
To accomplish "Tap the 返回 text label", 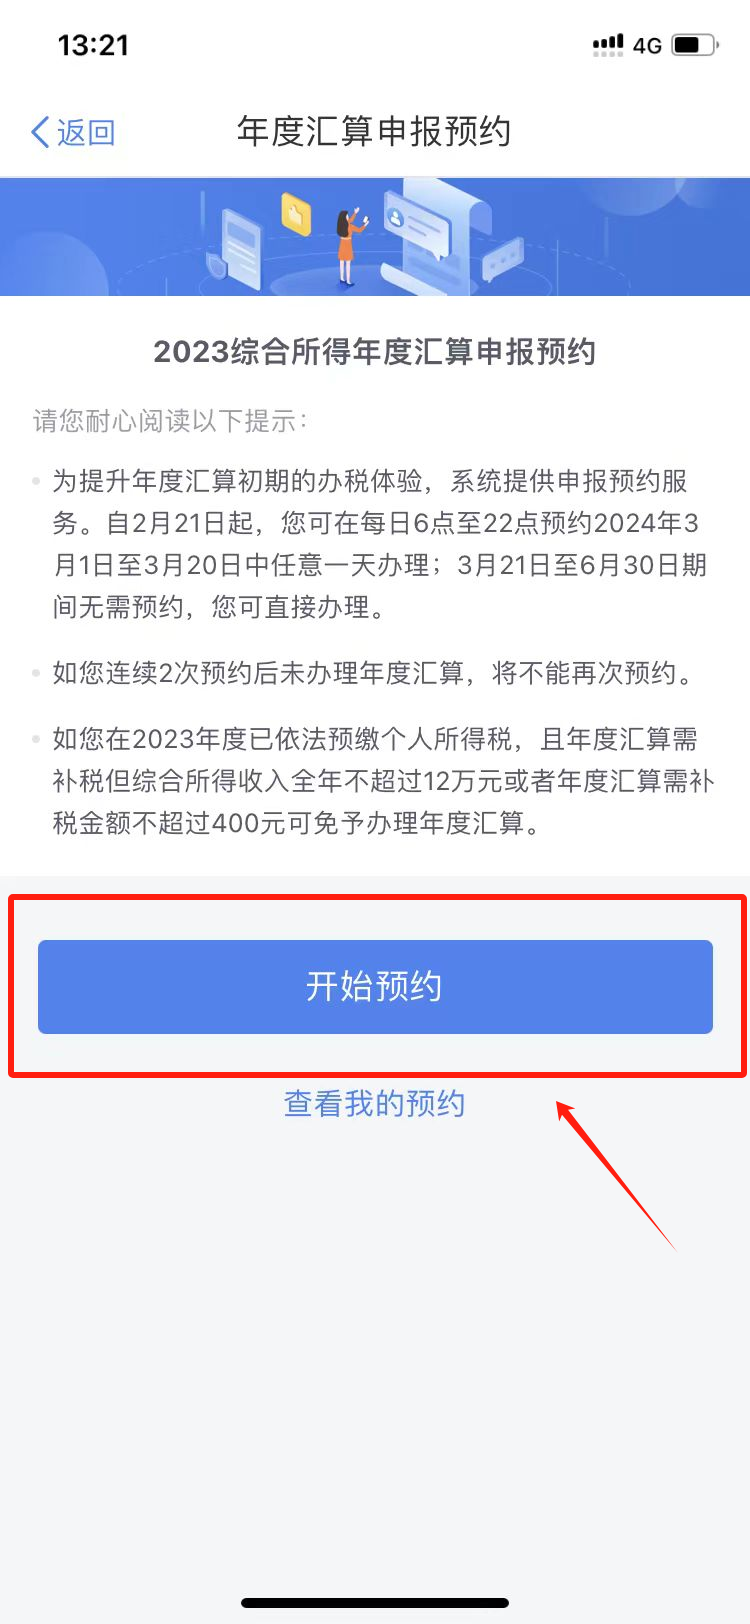I will point(86,132).
